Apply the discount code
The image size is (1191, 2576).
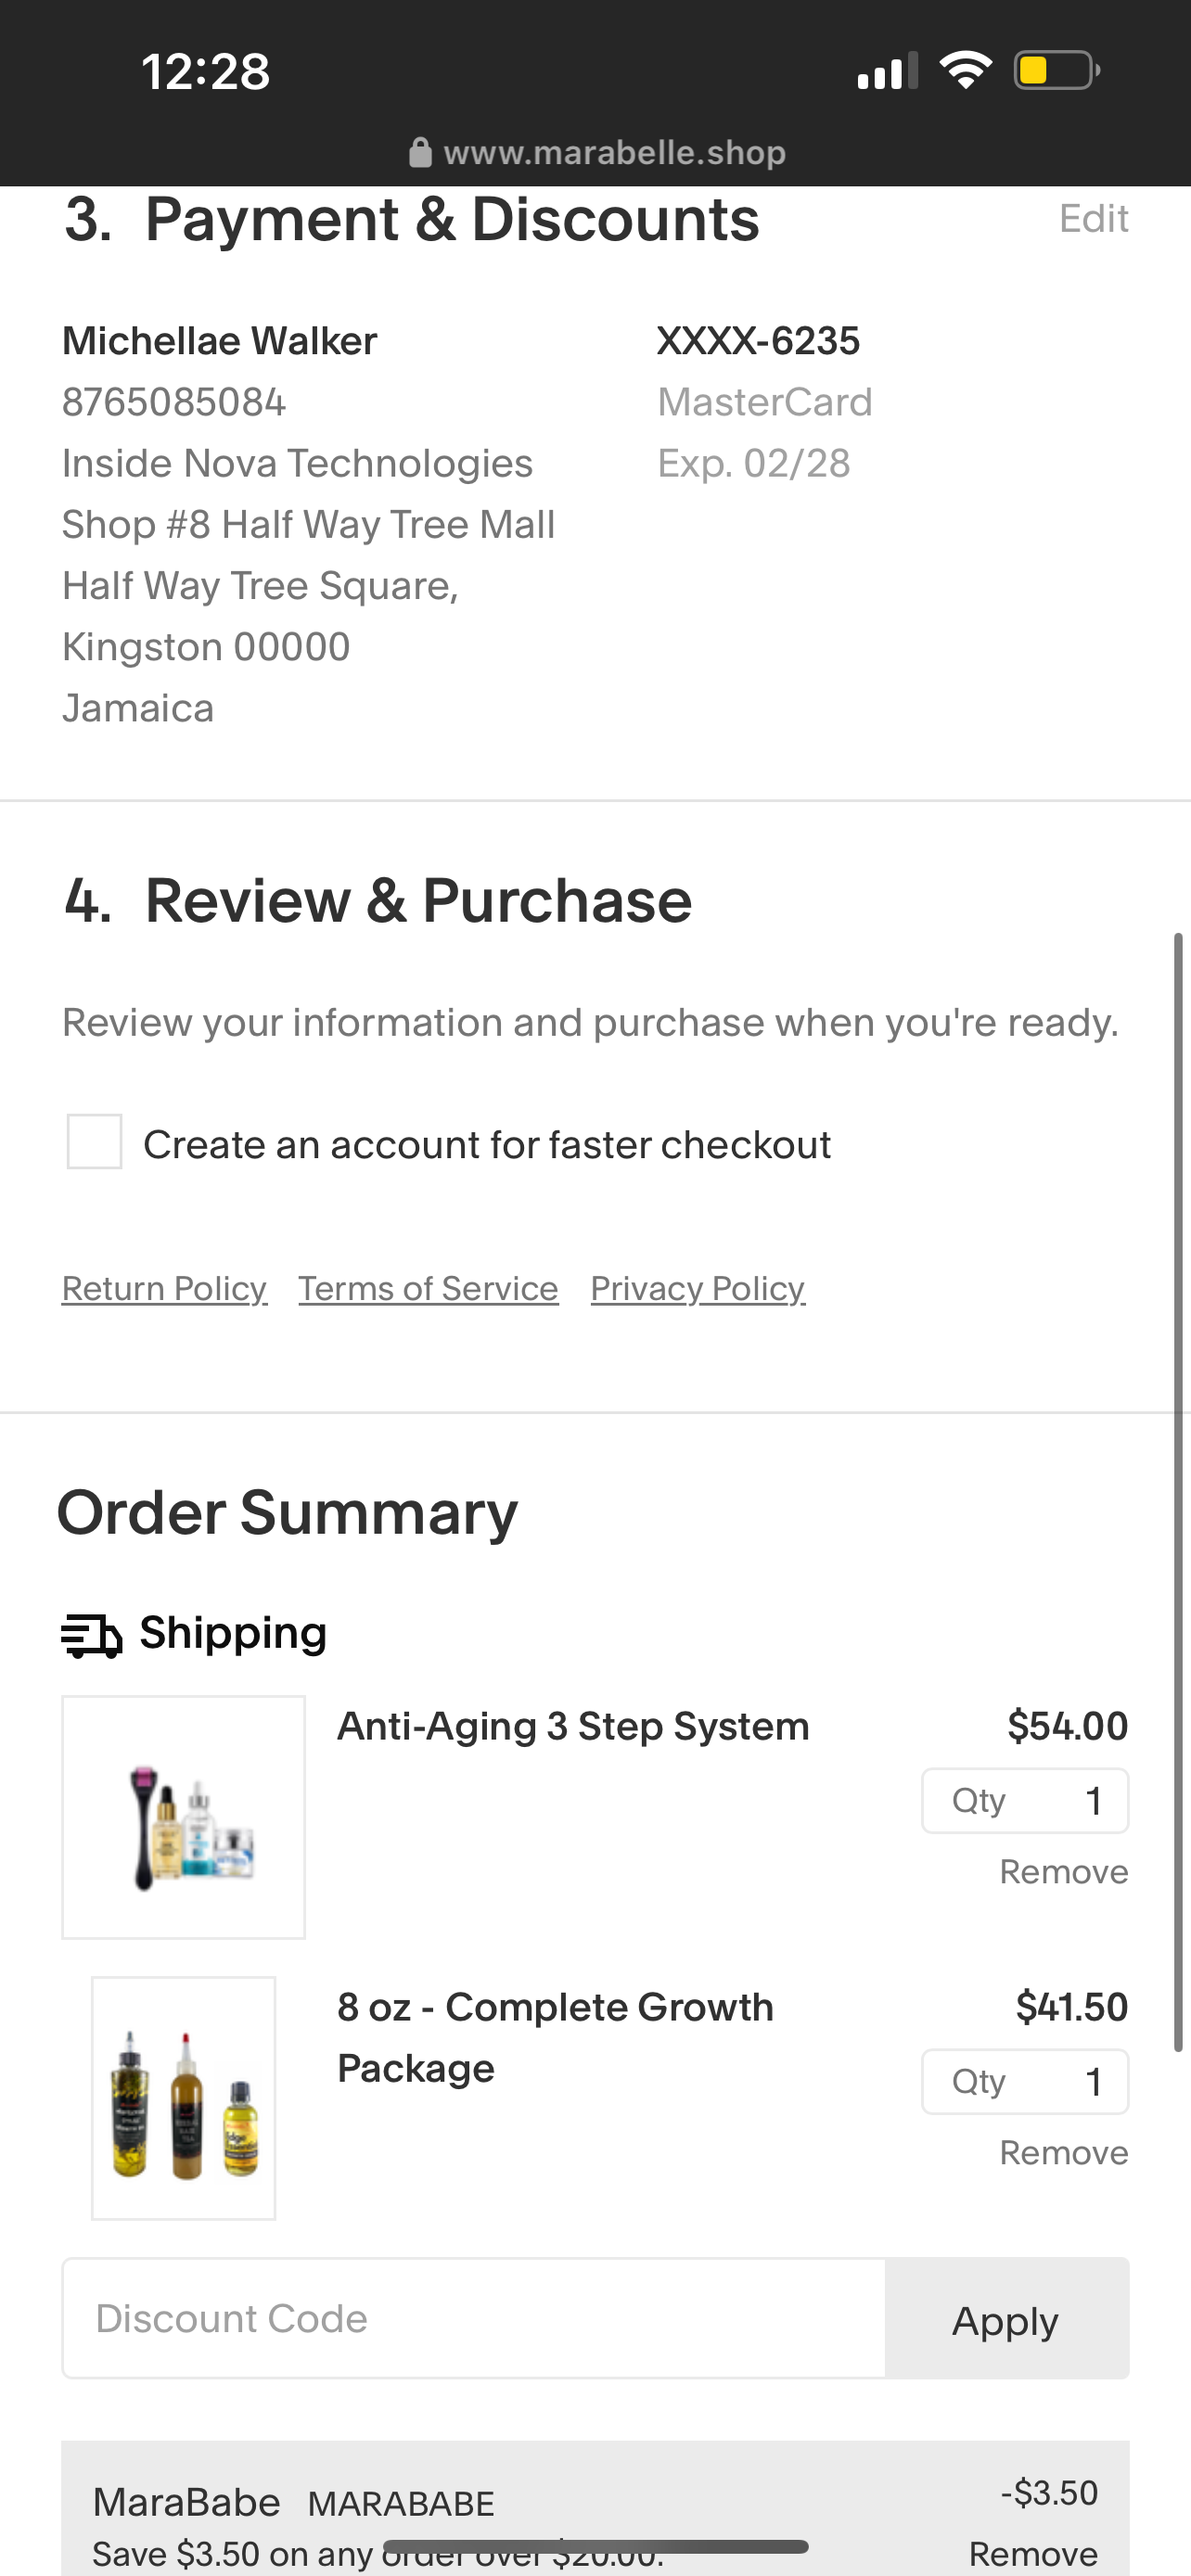click(1007, 2318)
